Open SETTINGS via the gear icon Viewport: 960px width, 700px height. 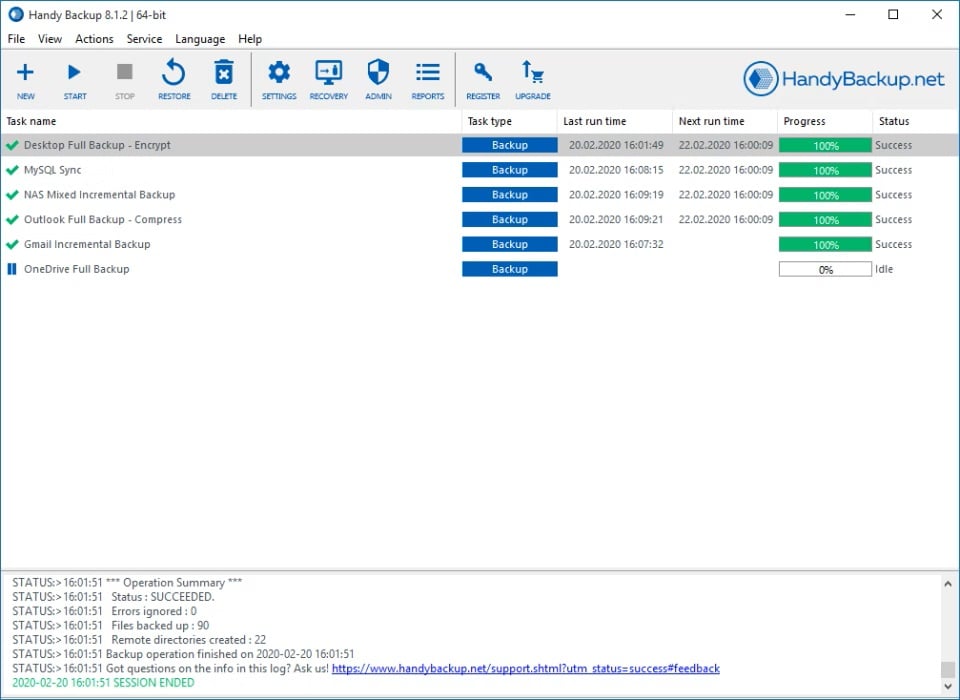click(279, 80)
